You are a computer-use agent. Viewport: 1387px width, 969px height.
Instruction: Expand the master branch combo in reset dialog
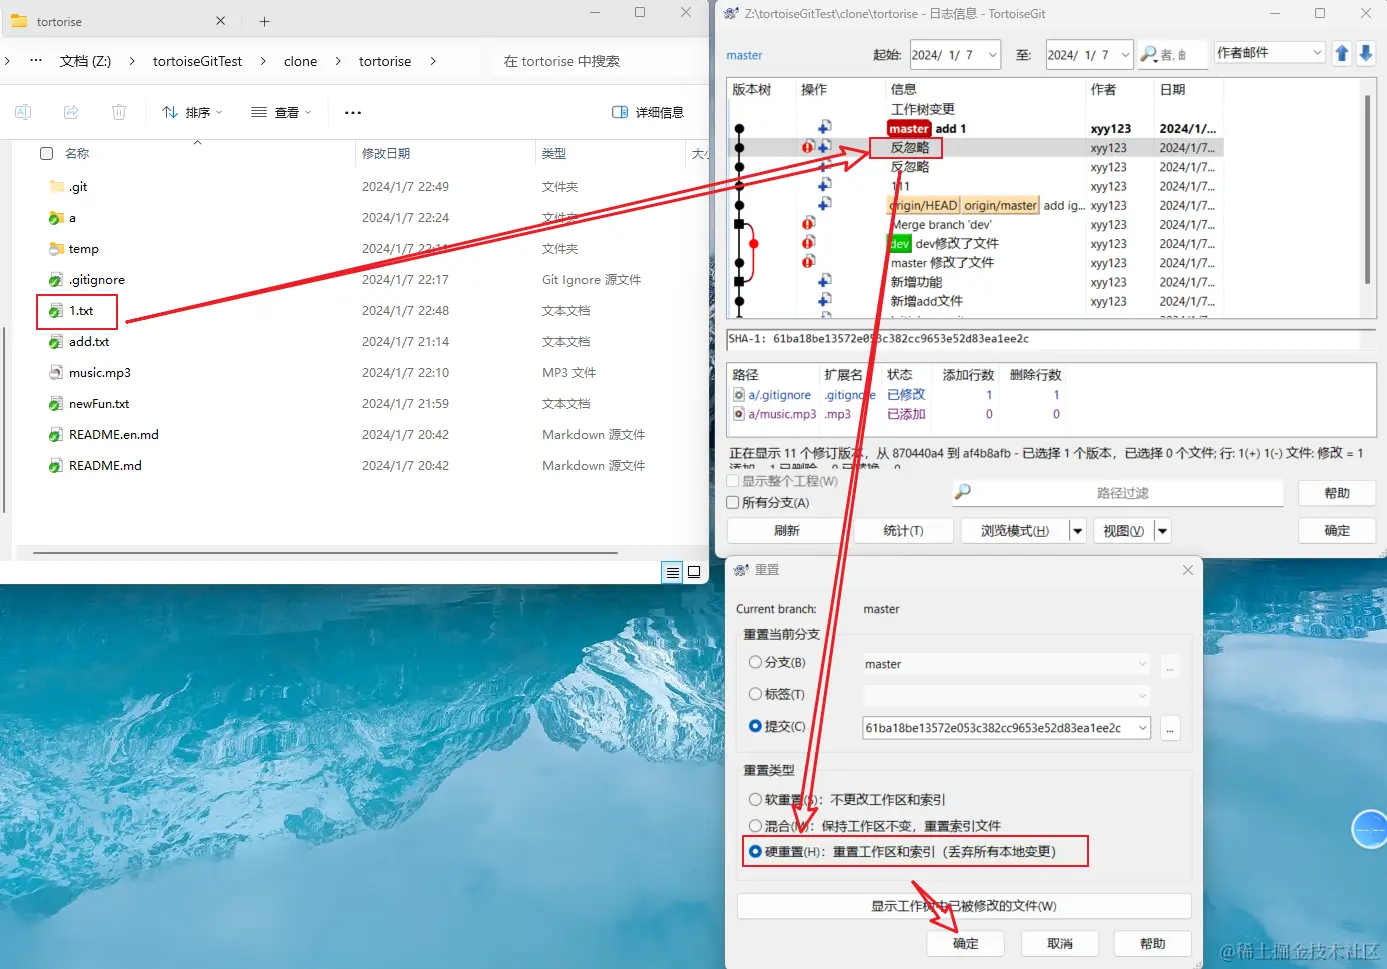click(1142, 664)
